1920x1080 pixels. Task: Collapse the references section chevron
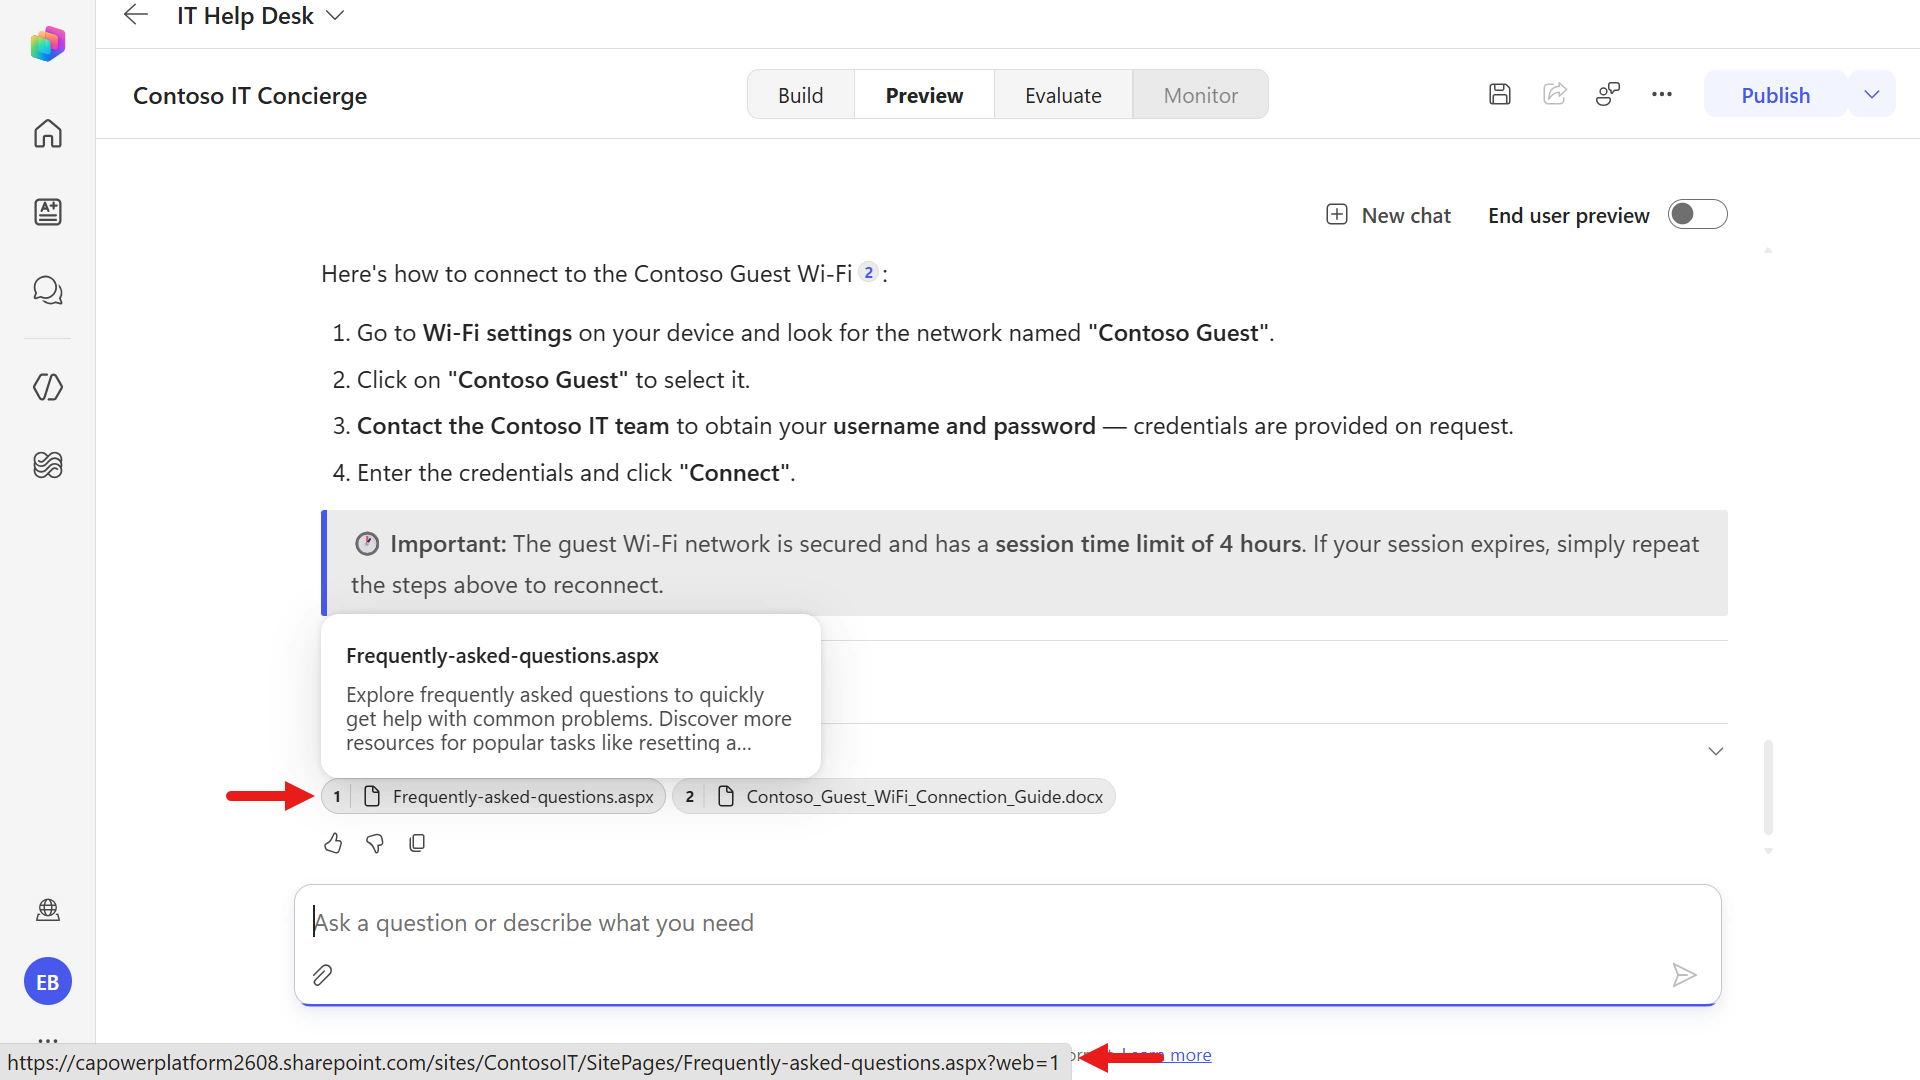1715,751
